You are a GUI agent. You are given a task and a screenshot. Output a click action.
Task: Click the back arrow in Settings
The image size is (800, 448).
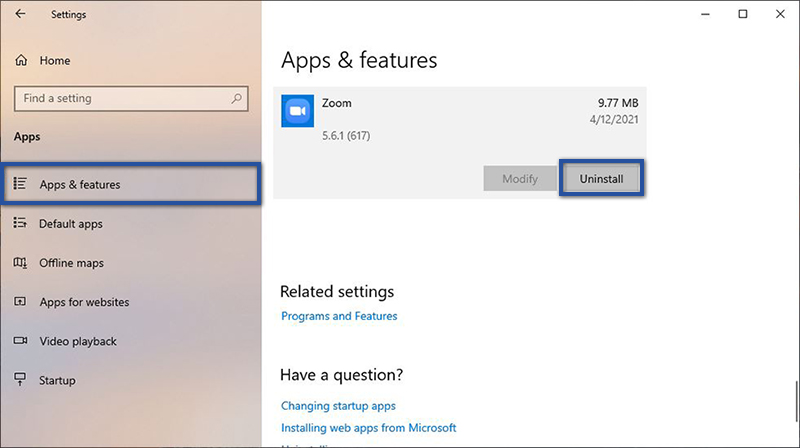(x=21, y=15)
